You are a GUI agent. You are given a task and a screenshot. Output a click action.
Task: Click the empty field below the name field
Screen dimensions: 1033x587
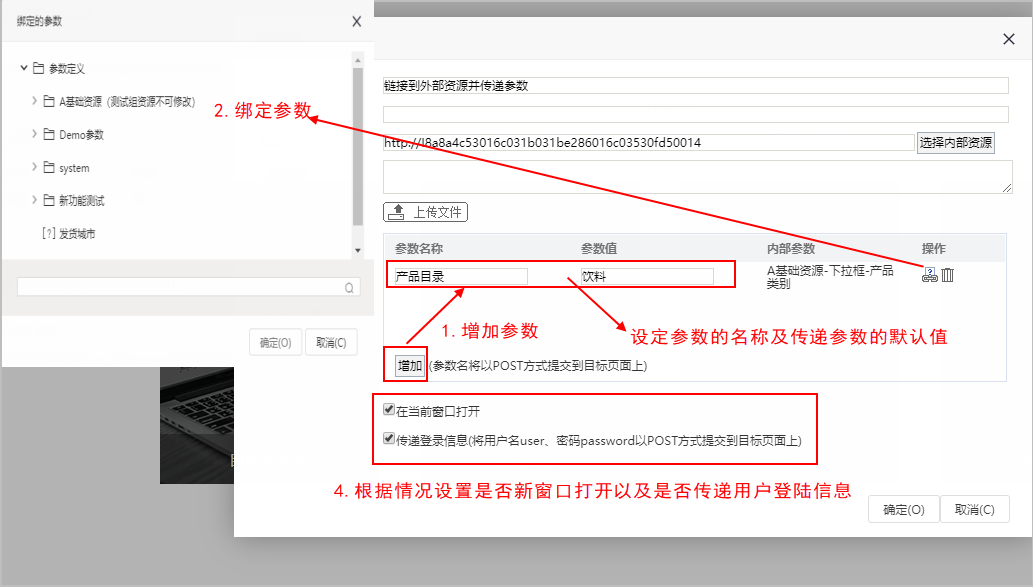(x=696, y=114)
